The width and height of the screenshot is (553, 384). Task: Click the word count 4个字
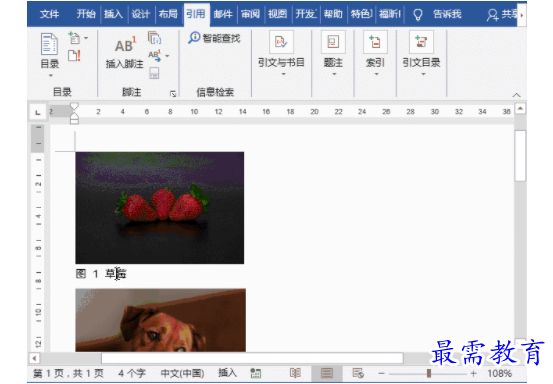(x=132, y=373)
